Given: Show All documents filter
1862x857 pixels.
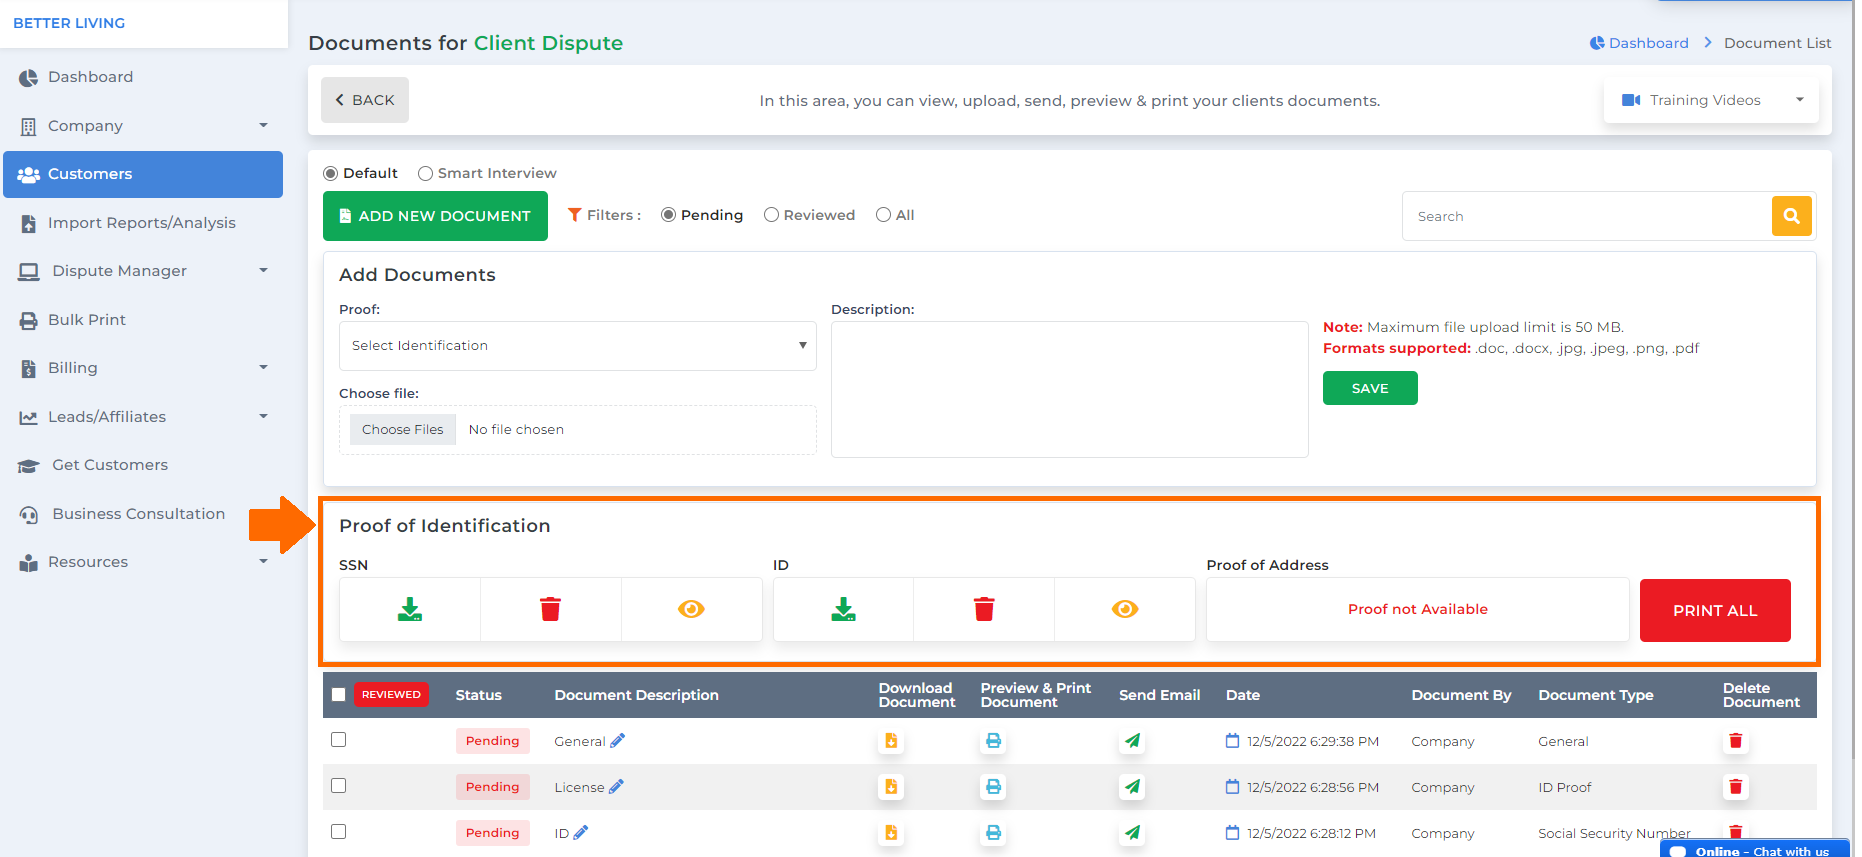Looking at the screenshot, I should [883, 215].
